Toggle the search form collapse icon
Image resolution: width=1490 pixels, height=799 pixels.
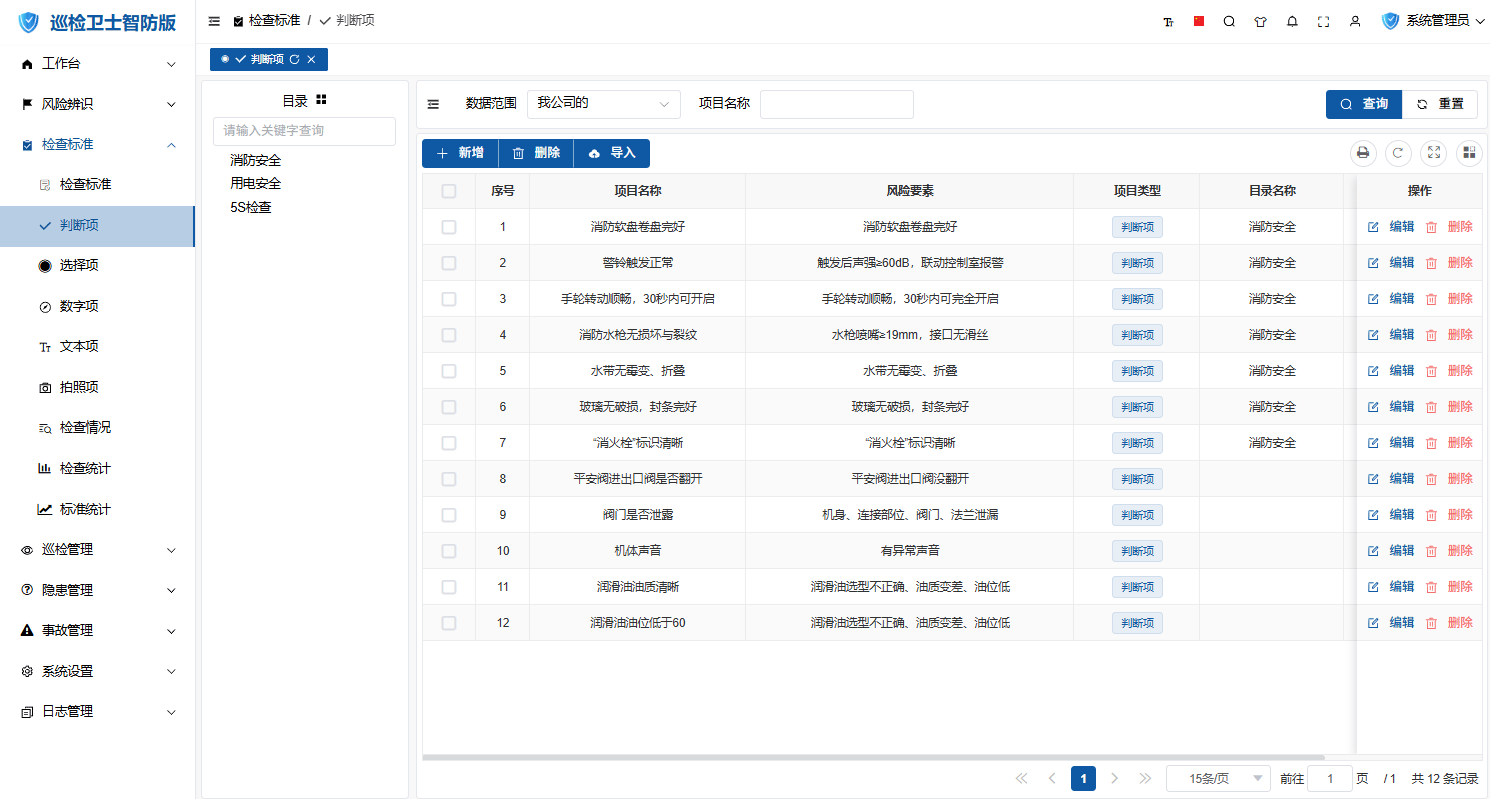(433, 103)
